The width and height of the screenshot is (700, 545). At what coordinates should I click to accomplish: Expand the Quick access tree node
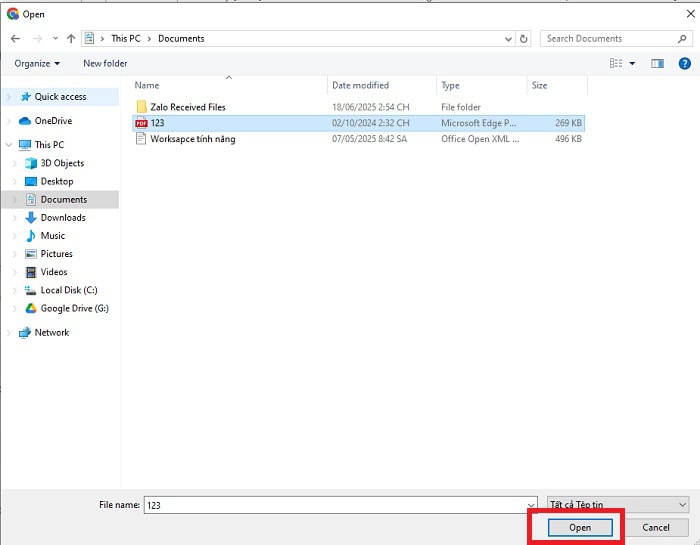10,97
